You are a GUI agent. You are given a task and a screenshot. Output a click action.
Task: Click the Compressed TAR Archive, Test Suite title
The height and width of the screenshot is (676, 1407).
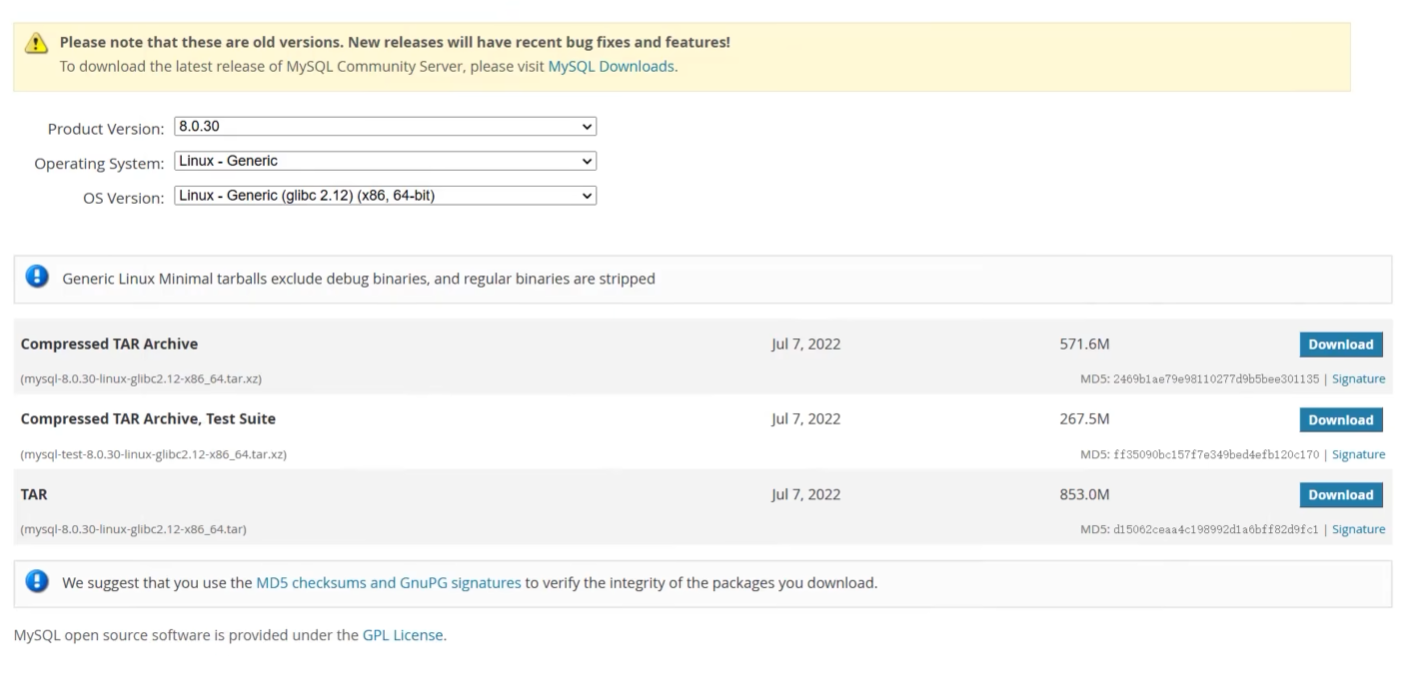click(x=148, y=419)
